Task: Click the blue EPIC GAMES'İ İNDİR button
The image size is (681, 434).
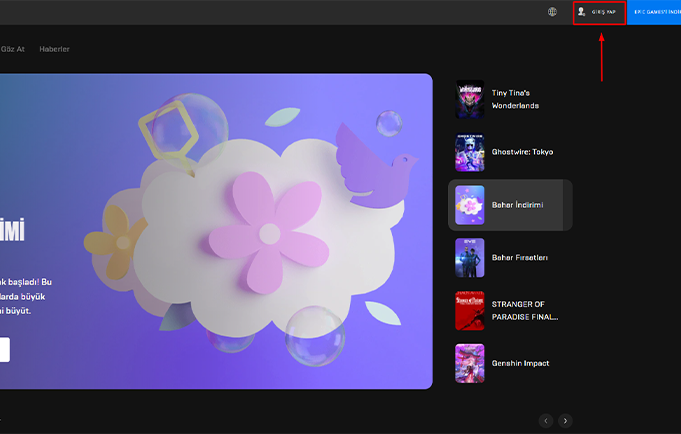Action: click(654, 12)
